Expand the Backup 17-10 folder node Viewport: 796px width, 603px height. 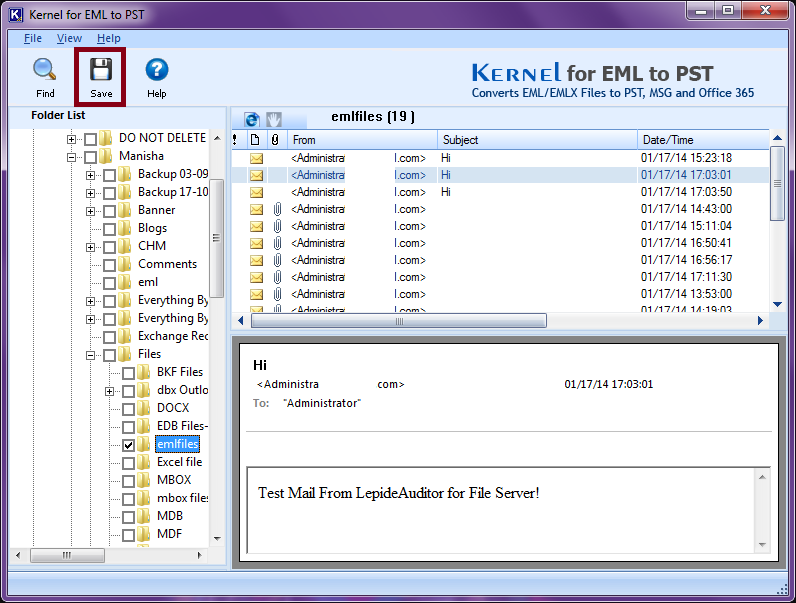point(90,193)
